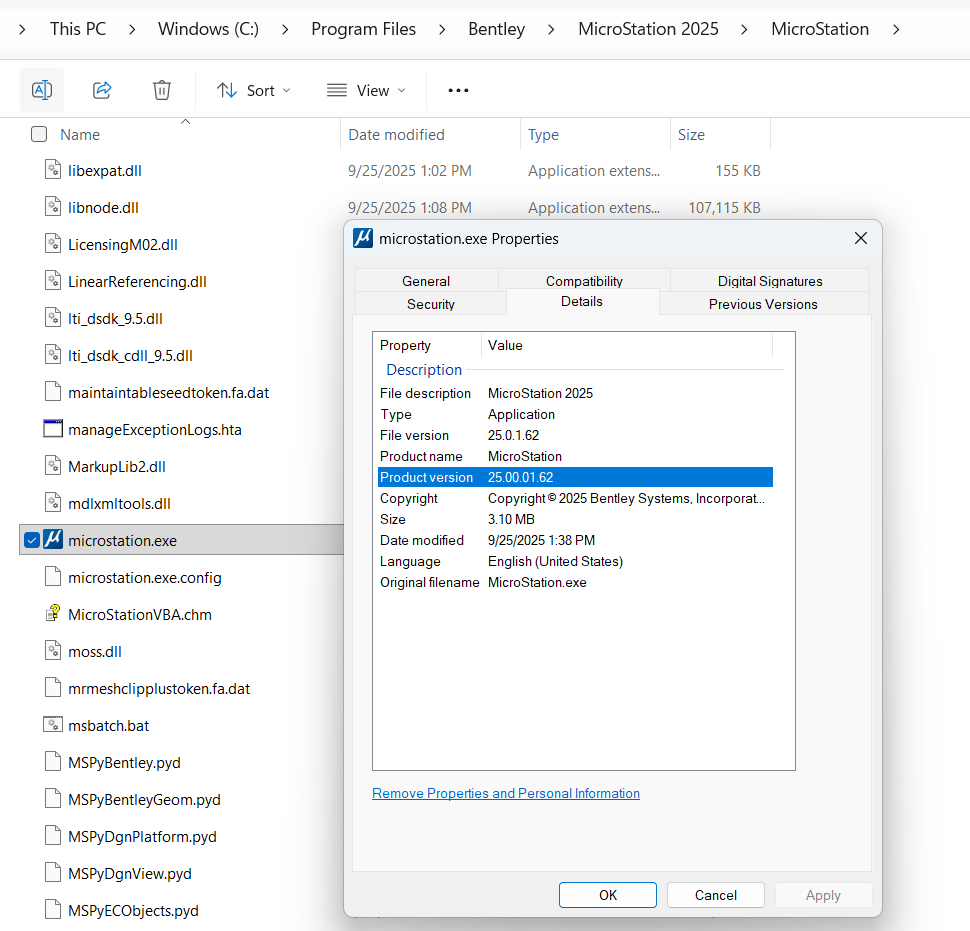Screen dimensions: 970x931
Task: Expand the chevron after Bentley in the path
Action: click(551, 29)
